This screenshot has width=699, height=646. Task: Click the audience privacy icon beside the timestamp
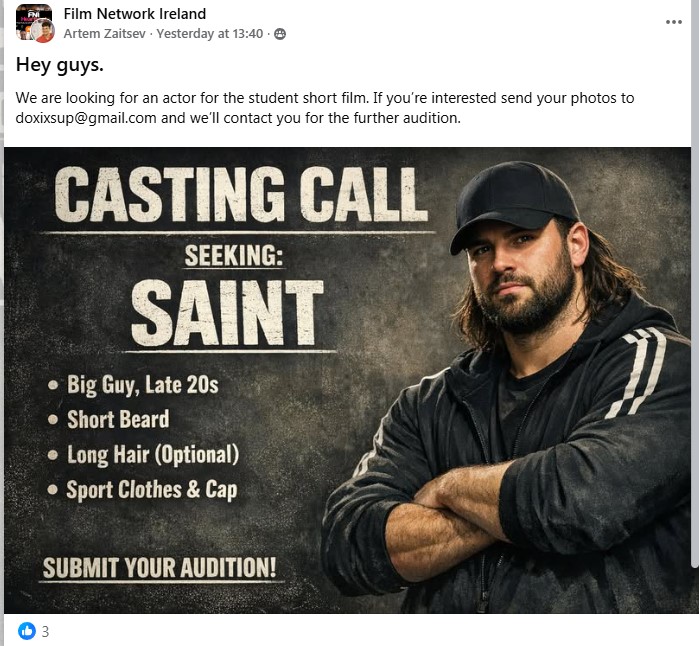click(x=280, y=34)
